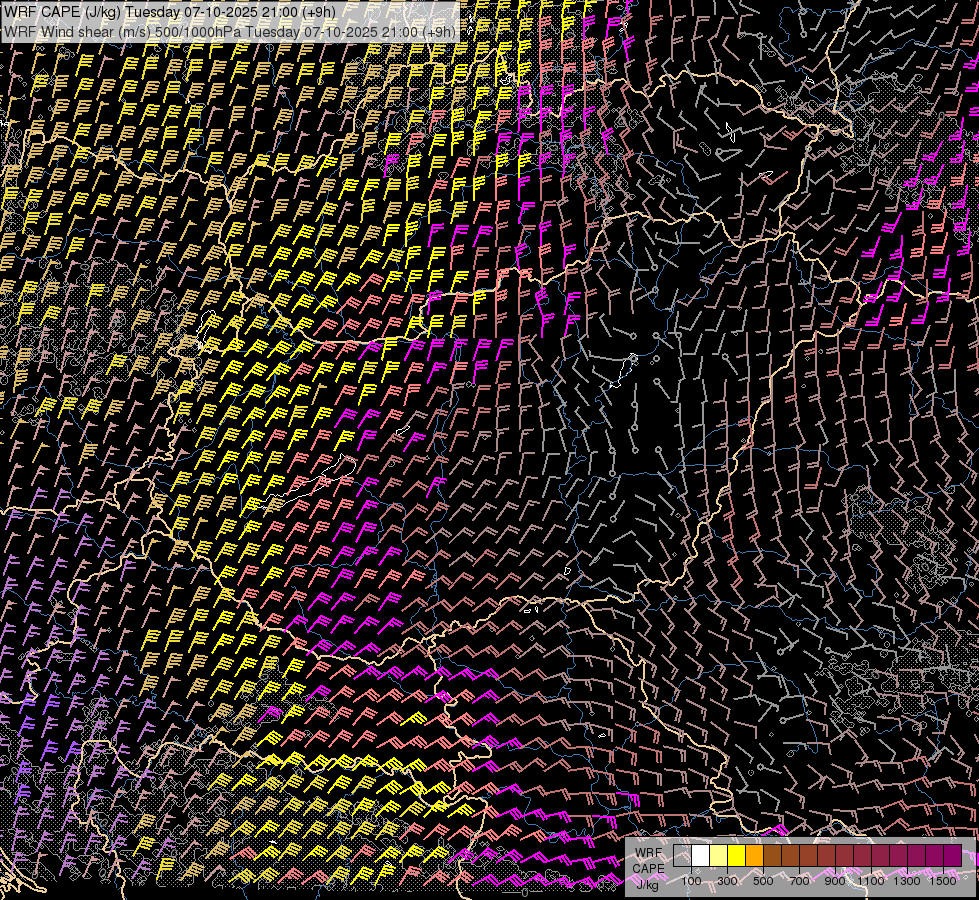The width and height of the screenshot is (979, 900).
Task: Click the CAPE text in legend box
Action: coord(650,868)
